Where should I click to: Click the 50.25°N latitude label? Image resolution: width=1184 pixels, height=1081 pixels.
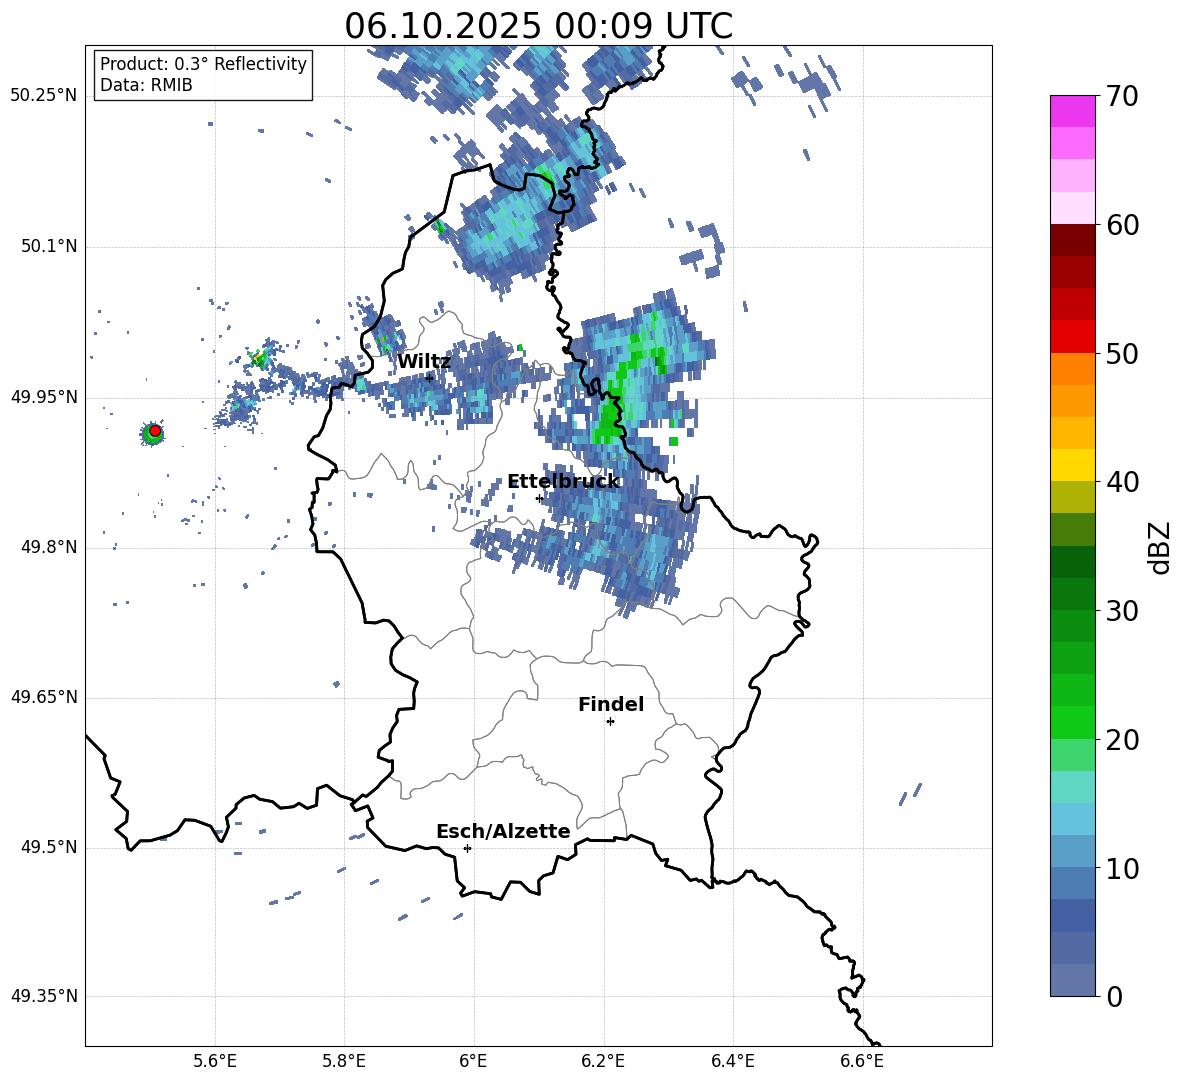pos(44,96)
